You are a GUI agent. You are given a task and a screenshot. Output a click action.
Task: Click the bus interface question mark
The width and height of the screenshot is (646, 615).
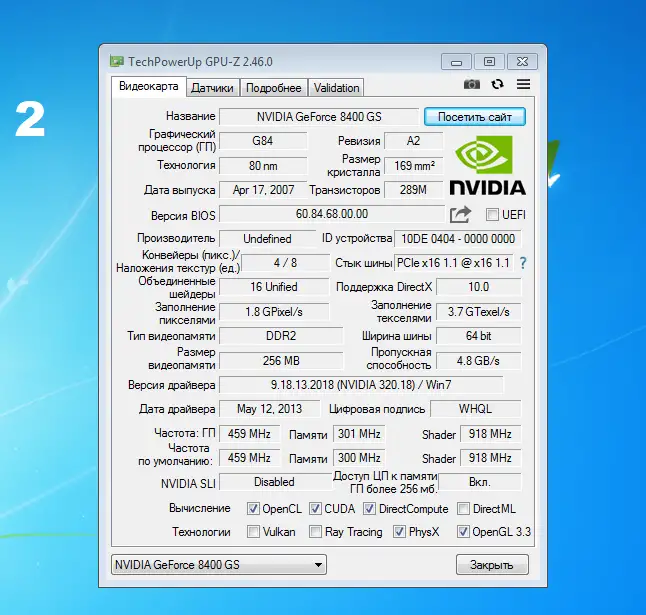pos(523,263)
